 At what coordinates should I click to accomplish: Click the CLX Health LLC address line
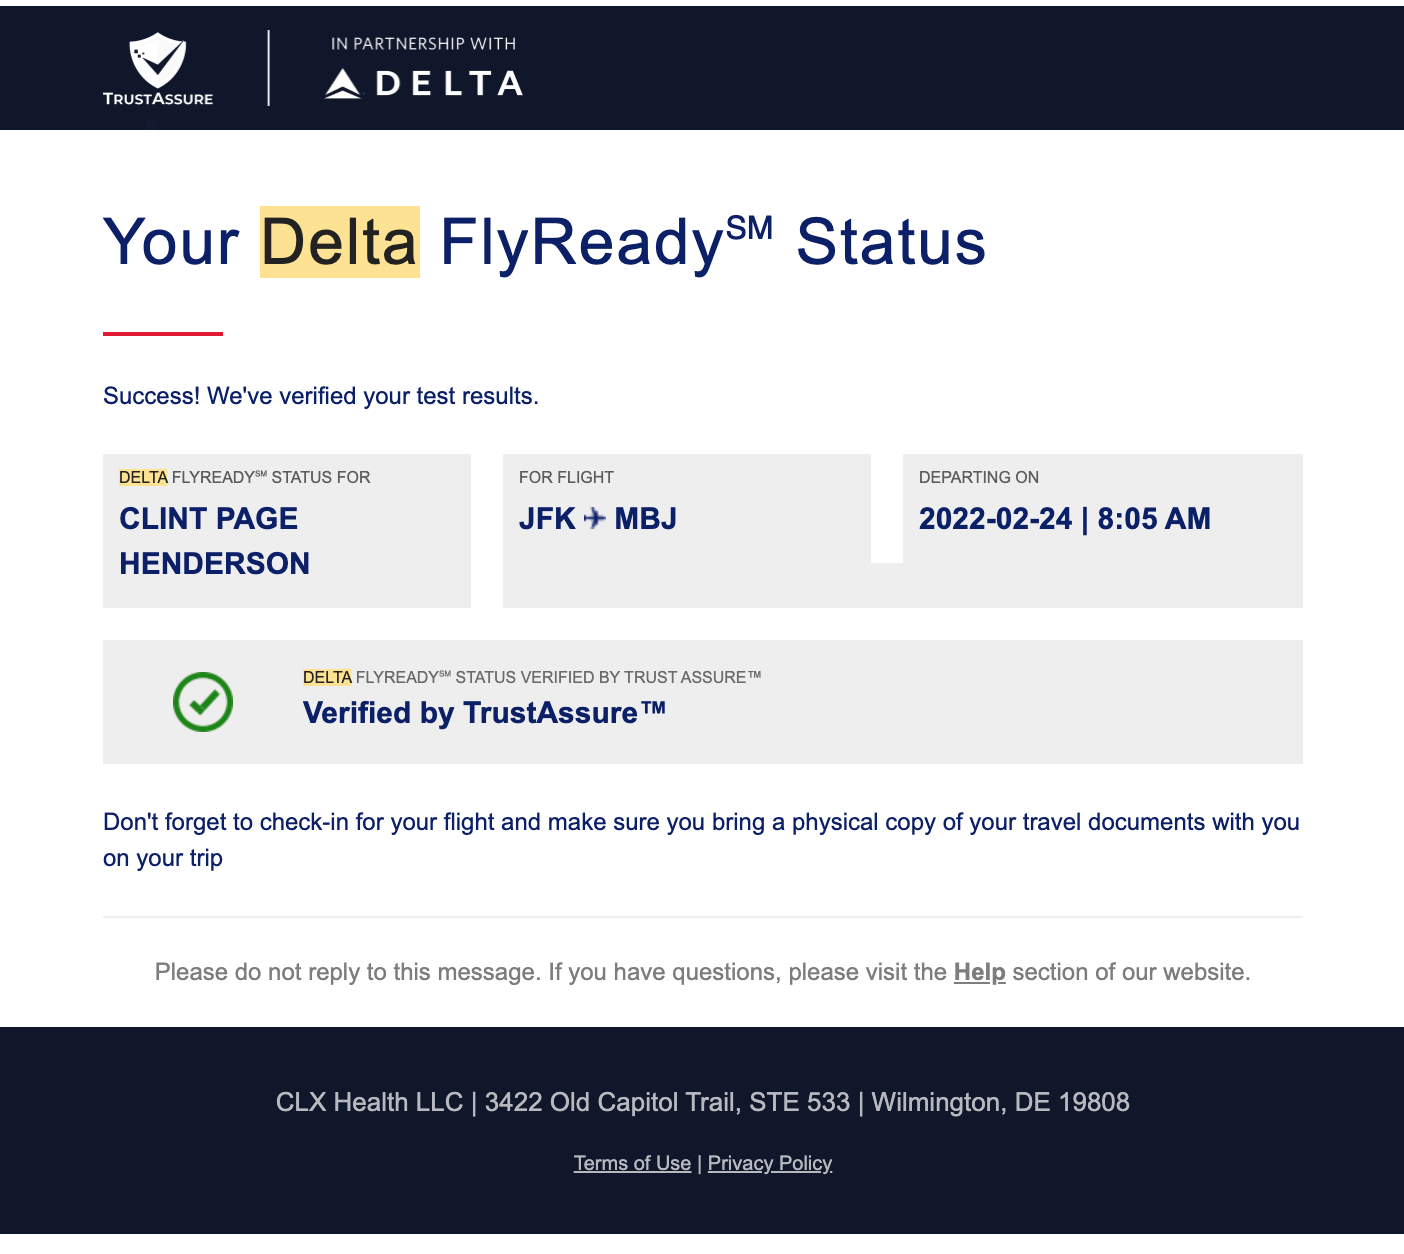point(702,1102)
